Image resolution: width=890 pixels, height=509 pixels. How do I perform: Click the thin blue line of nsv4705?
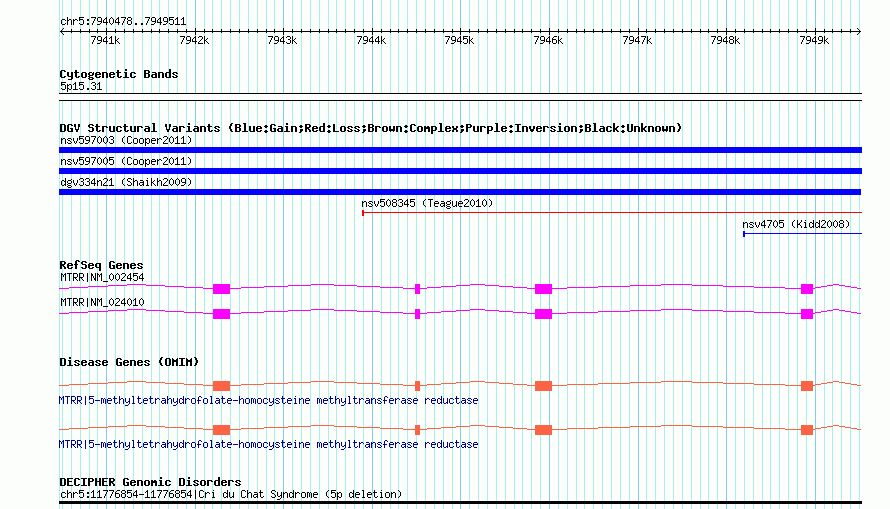point(803,234)
